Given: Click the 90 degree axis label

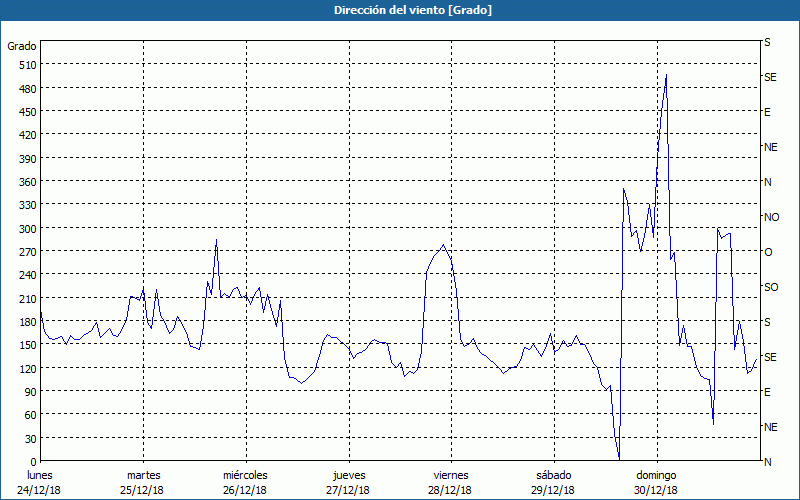Looking at the screenshot, I should (31, 392).
